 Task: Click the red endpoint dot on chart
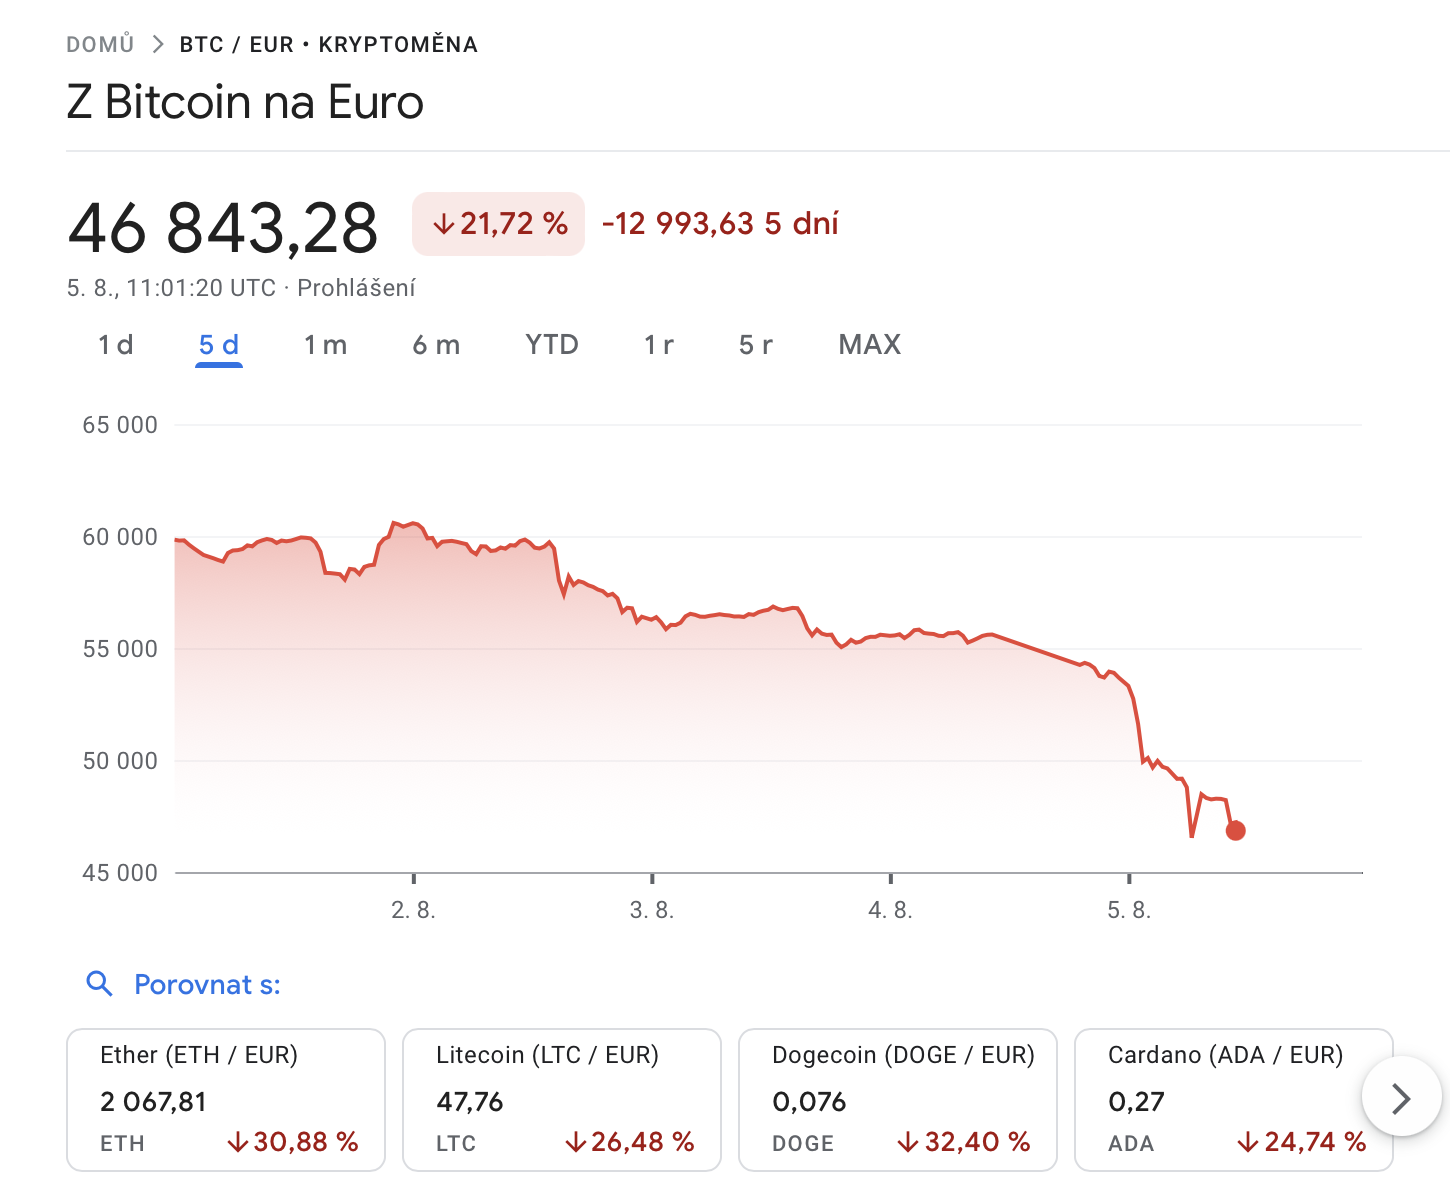tap(1236, 830)
